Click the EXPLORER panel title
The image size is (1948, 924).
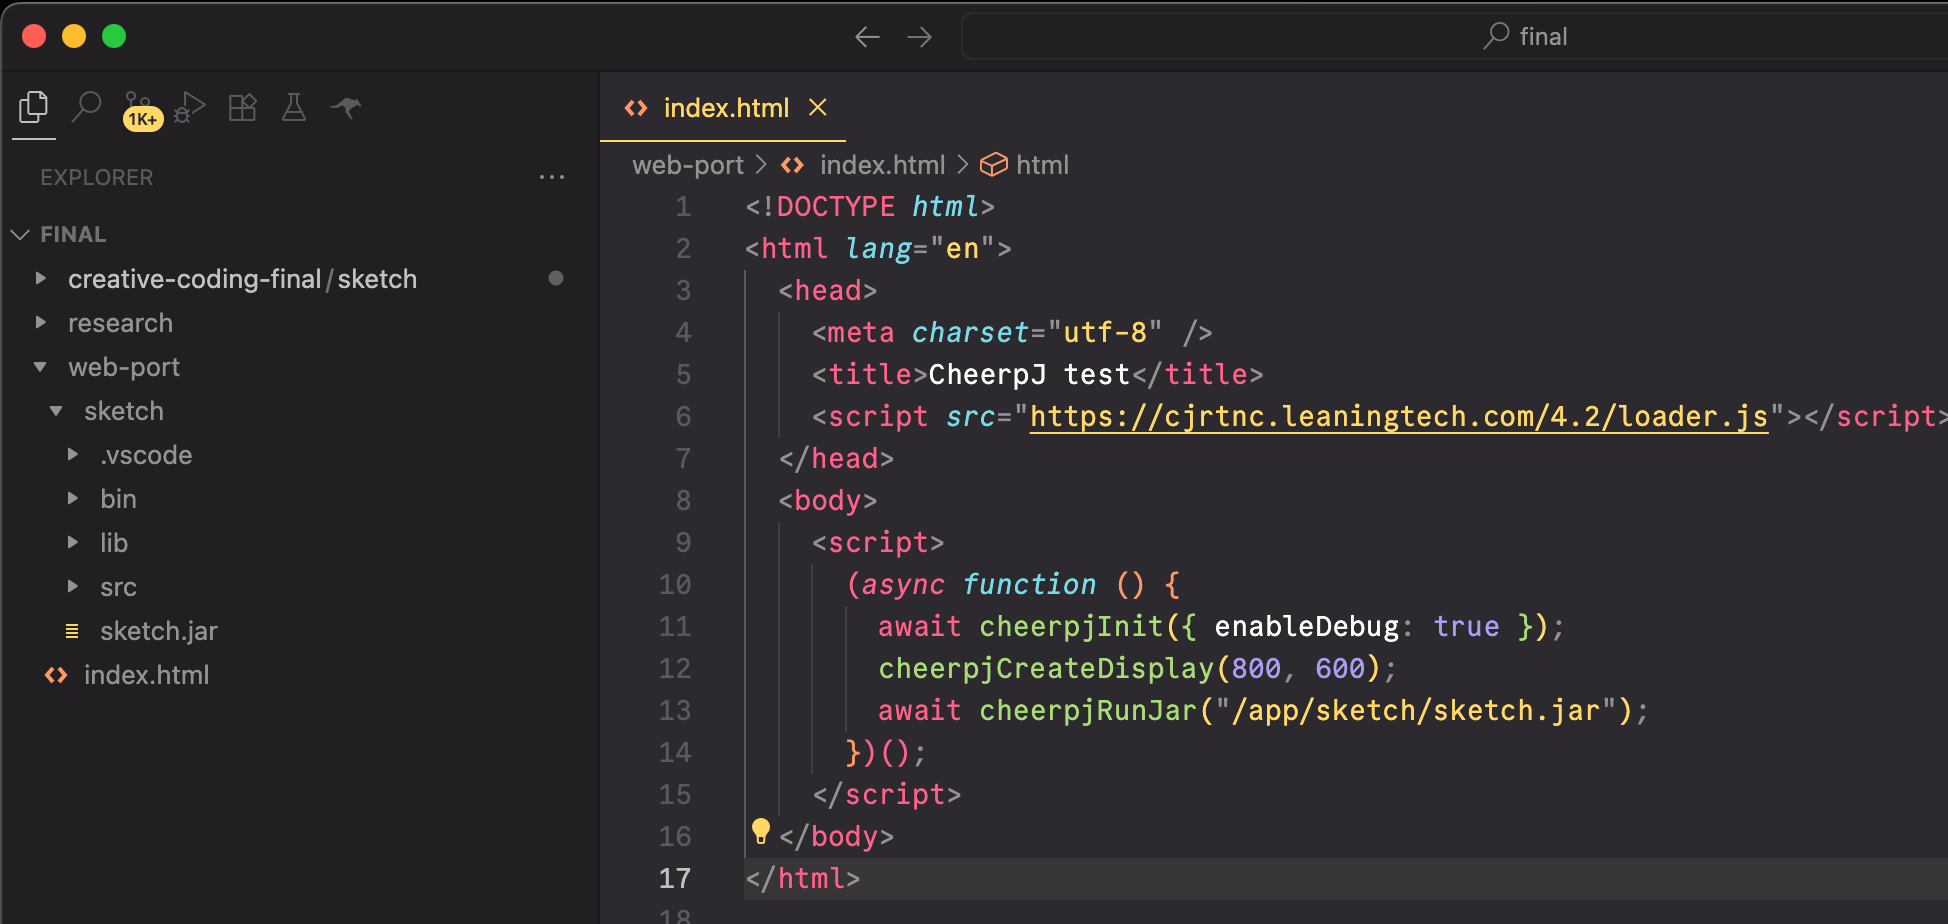[x=97, y=177]
